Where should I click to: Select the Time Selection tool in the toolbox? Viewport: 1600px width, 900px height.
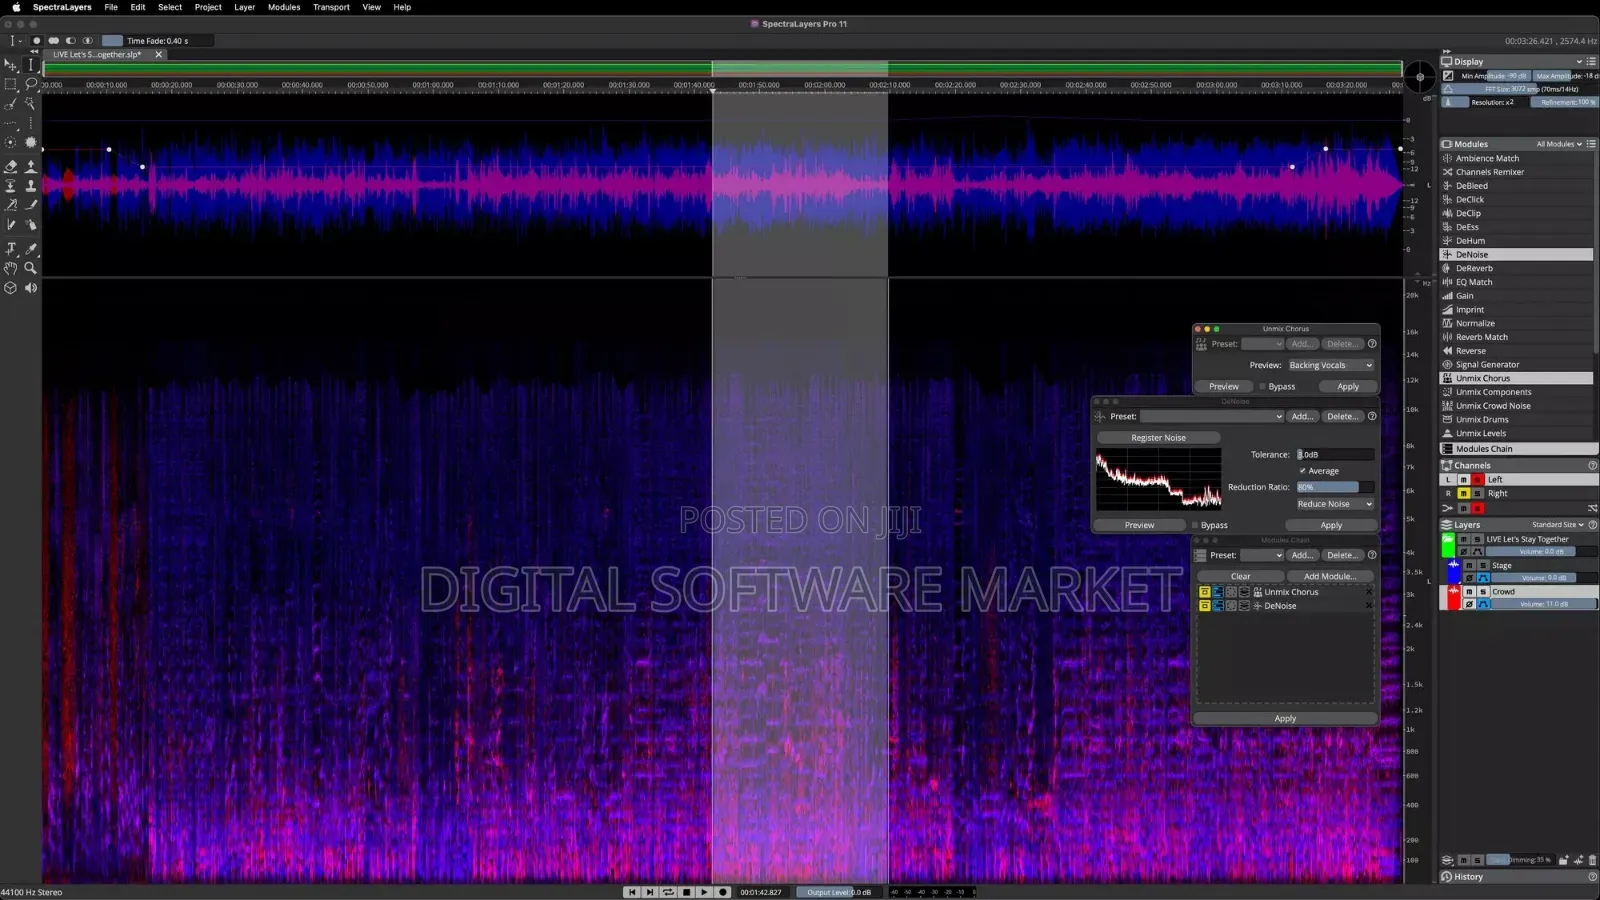click(30, 65)
